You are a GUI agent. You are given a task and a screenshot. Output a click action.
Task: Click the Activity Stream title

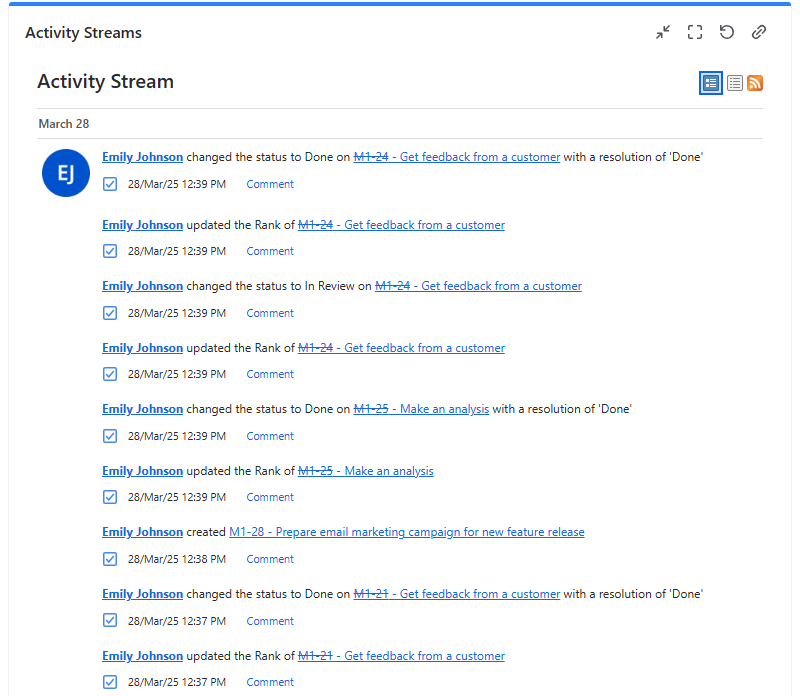(x=105, y=81)
